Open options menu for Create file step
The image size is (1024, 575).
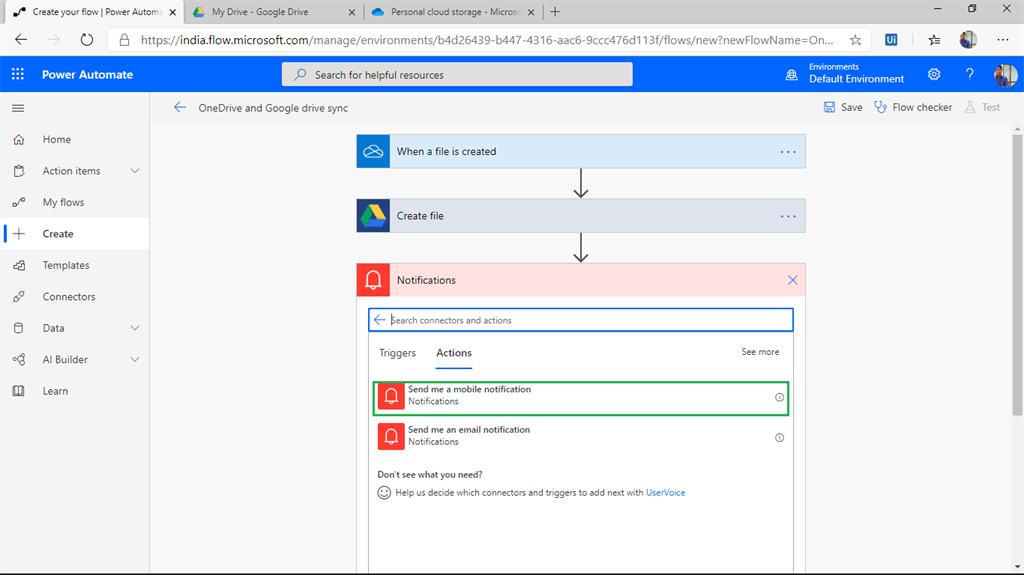click(788, 216)
